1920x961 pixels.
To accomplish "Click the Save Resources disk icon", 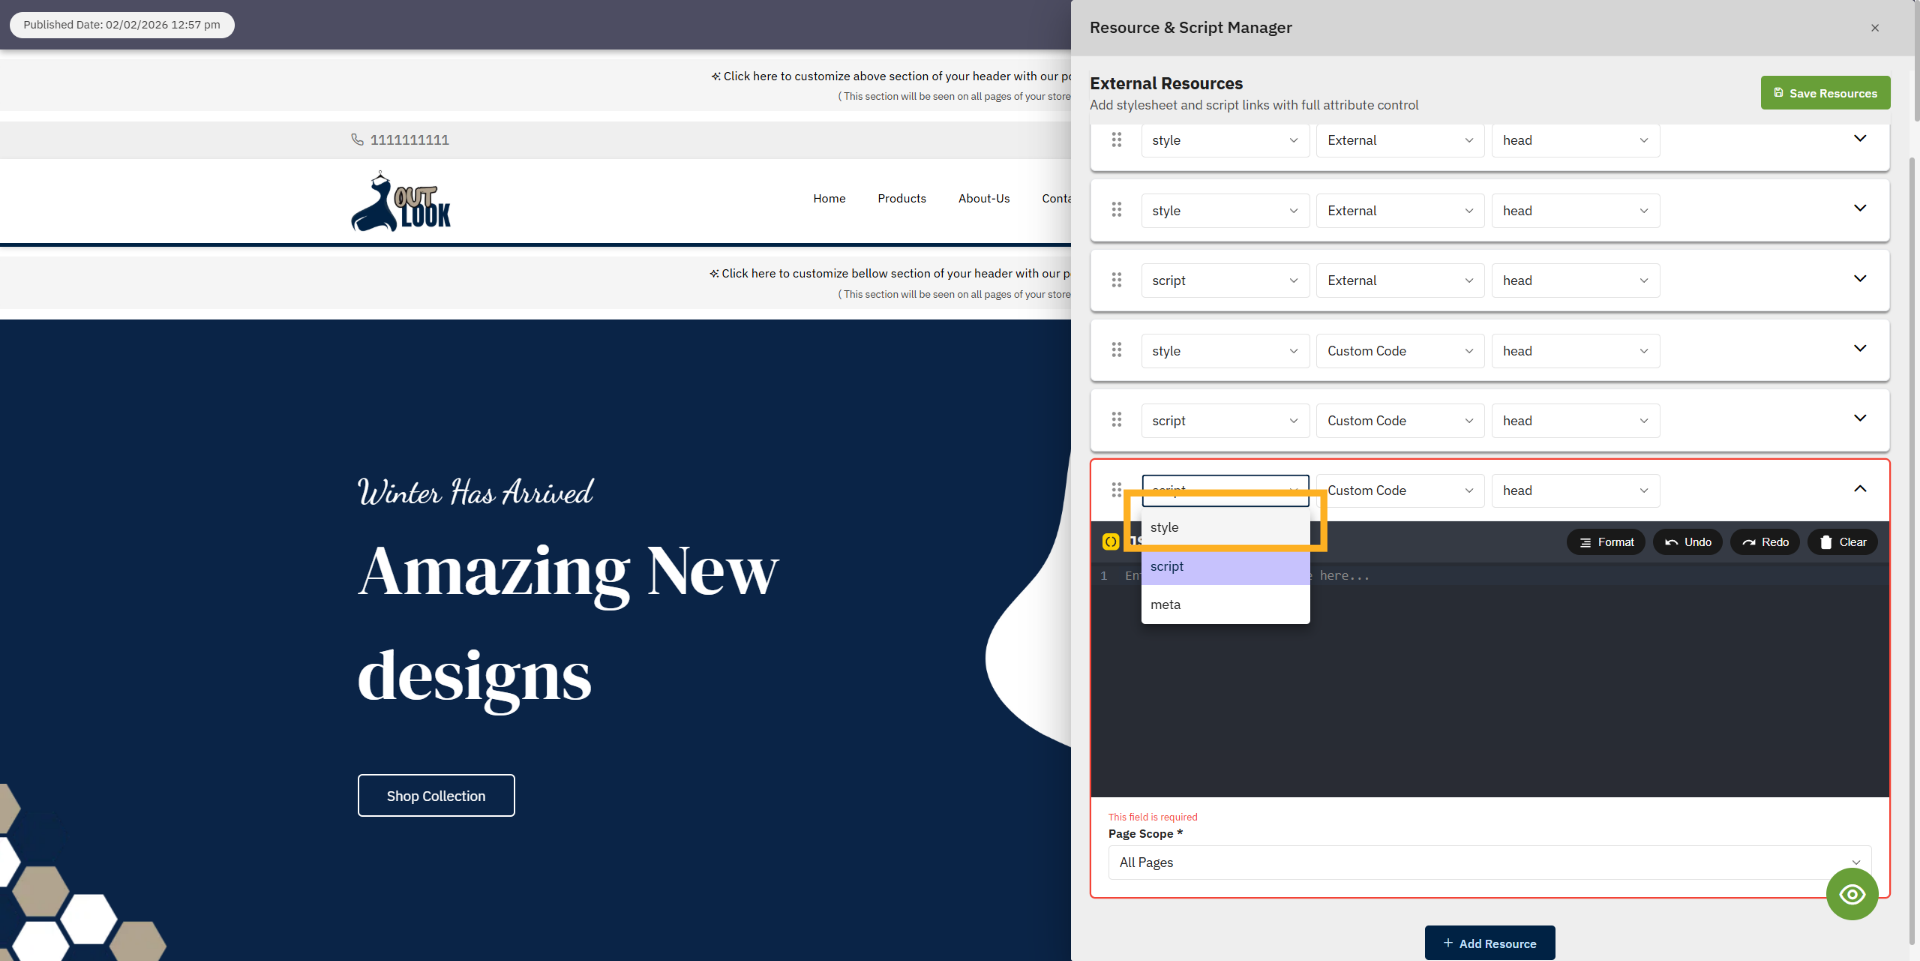I will click(1777, 93).
